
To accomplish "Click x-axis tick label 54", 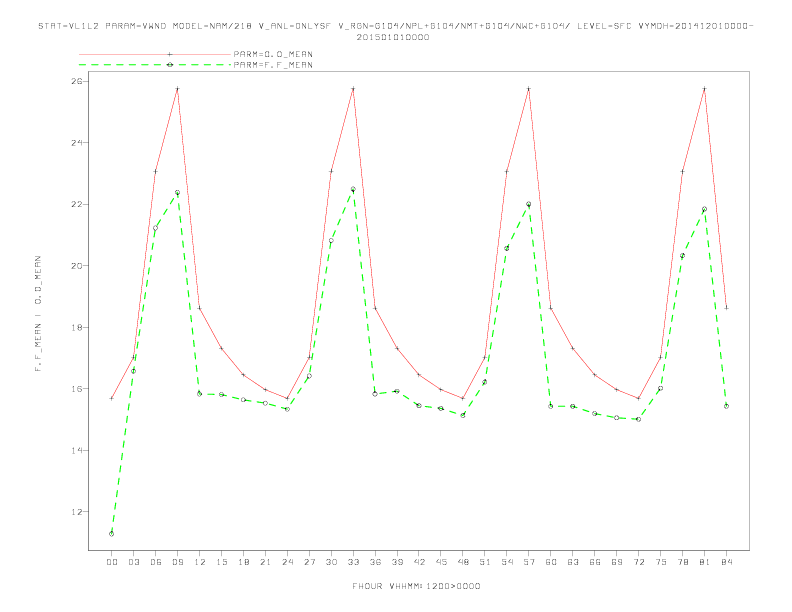I will pyautogui.click(x=507, y=562).
